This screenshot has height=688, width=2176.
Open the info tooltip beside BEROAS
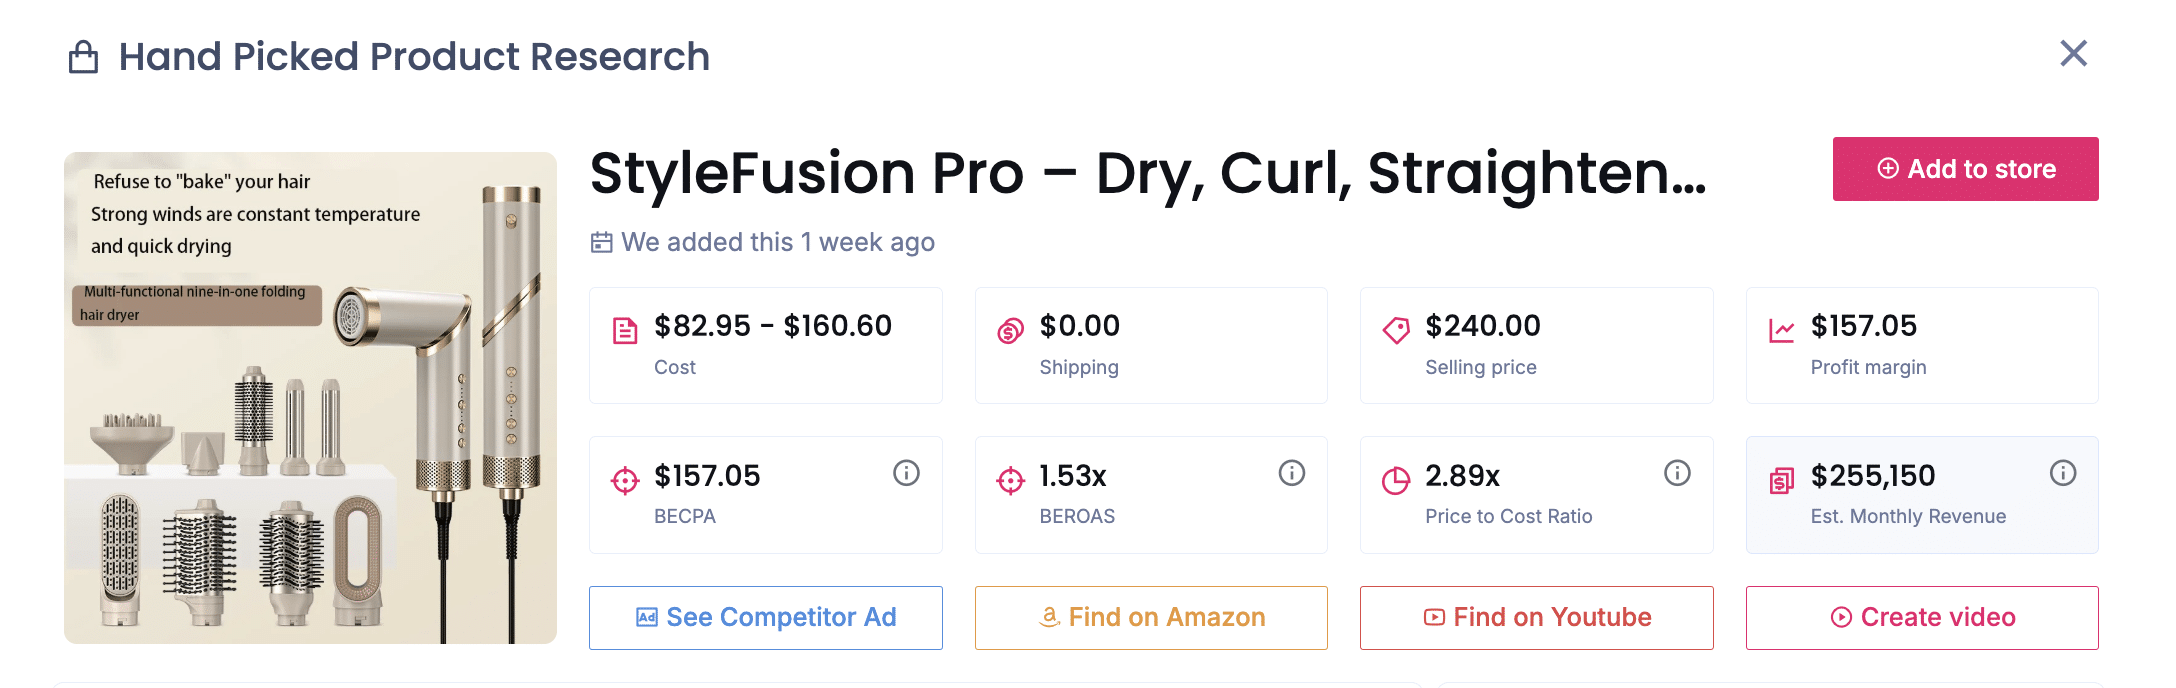[x=1291, y=473]
